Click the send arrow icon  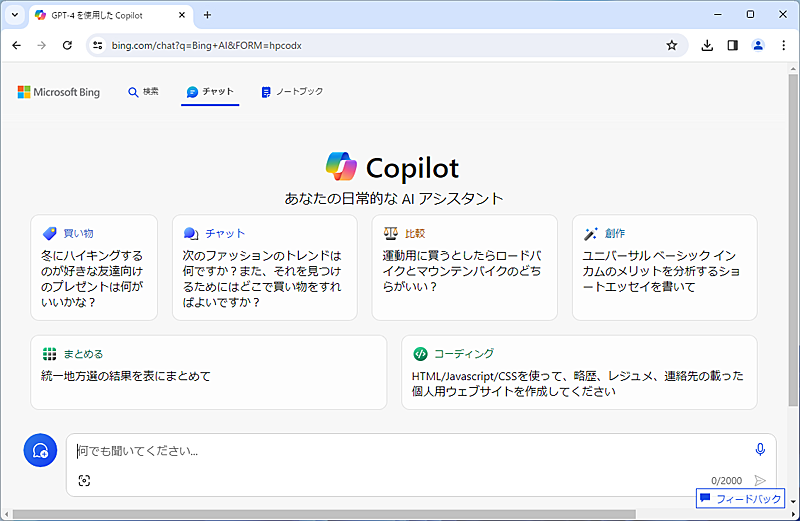[760, 481]
